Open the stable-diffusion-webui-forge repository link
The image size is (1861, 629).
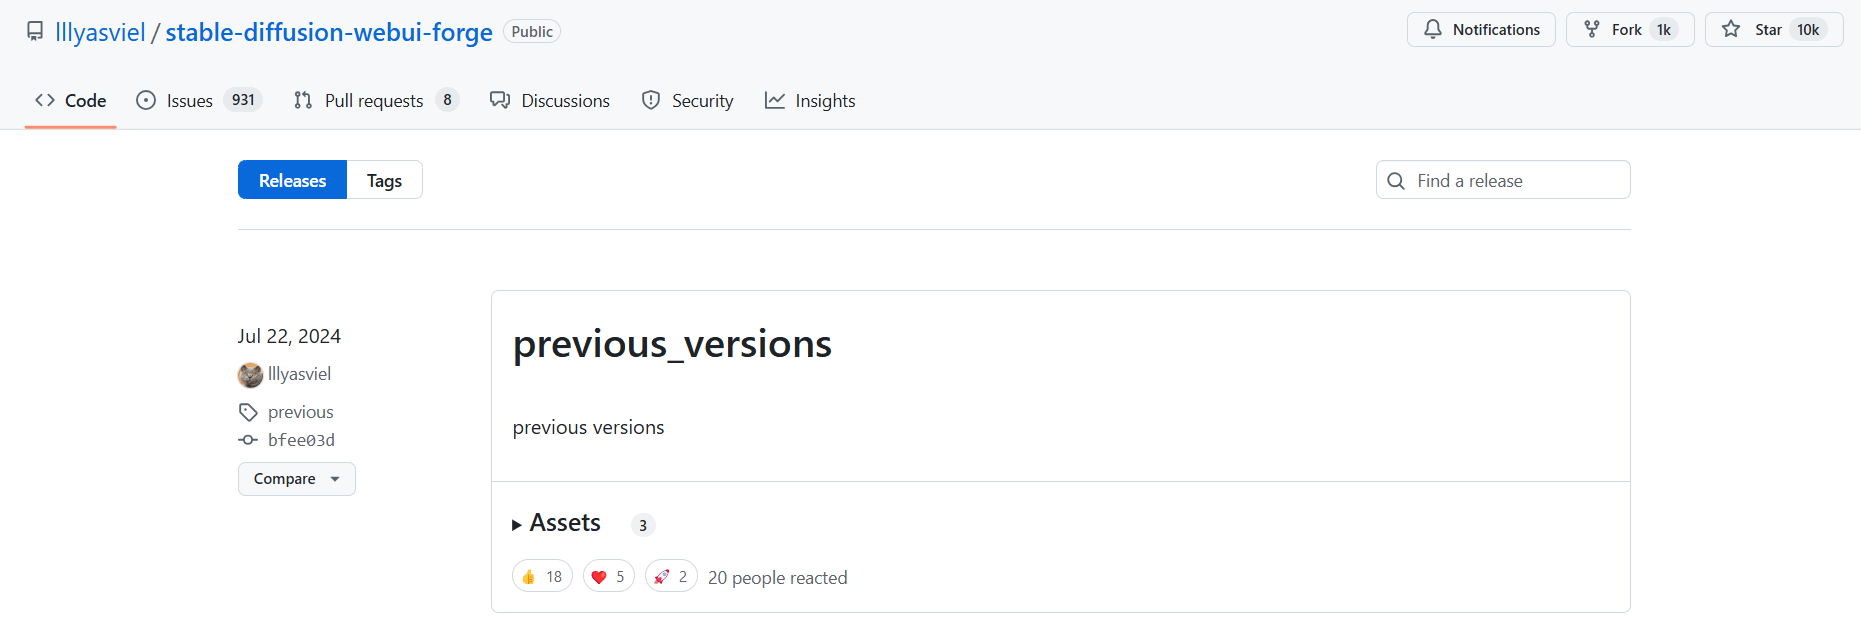[329, 32]
